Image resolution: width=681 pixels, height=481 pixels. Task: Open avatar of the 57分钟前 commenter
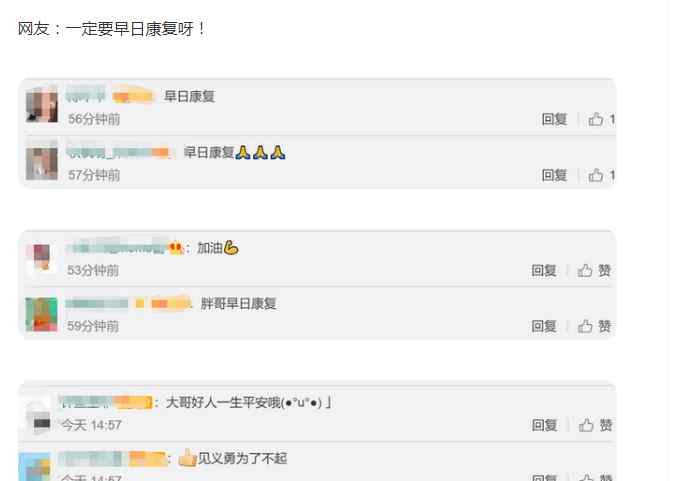pos(42,164)
